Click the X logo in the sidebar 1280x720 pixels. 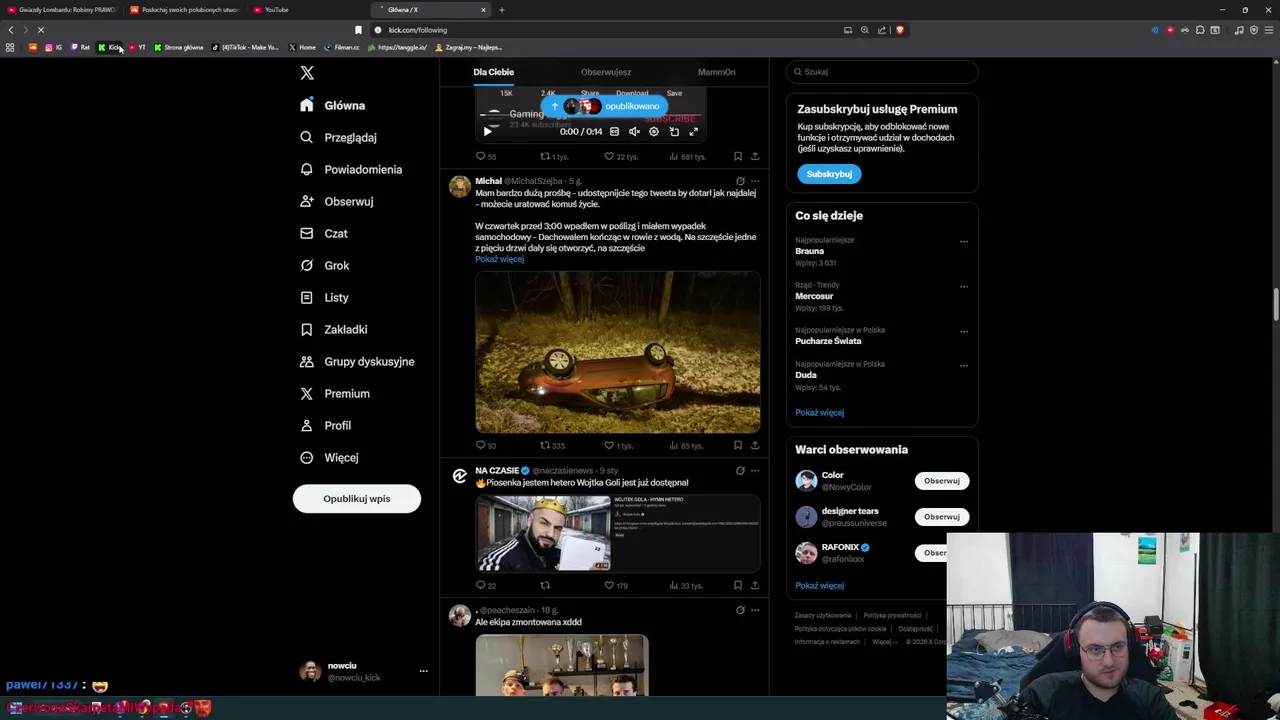click(307, 73)
